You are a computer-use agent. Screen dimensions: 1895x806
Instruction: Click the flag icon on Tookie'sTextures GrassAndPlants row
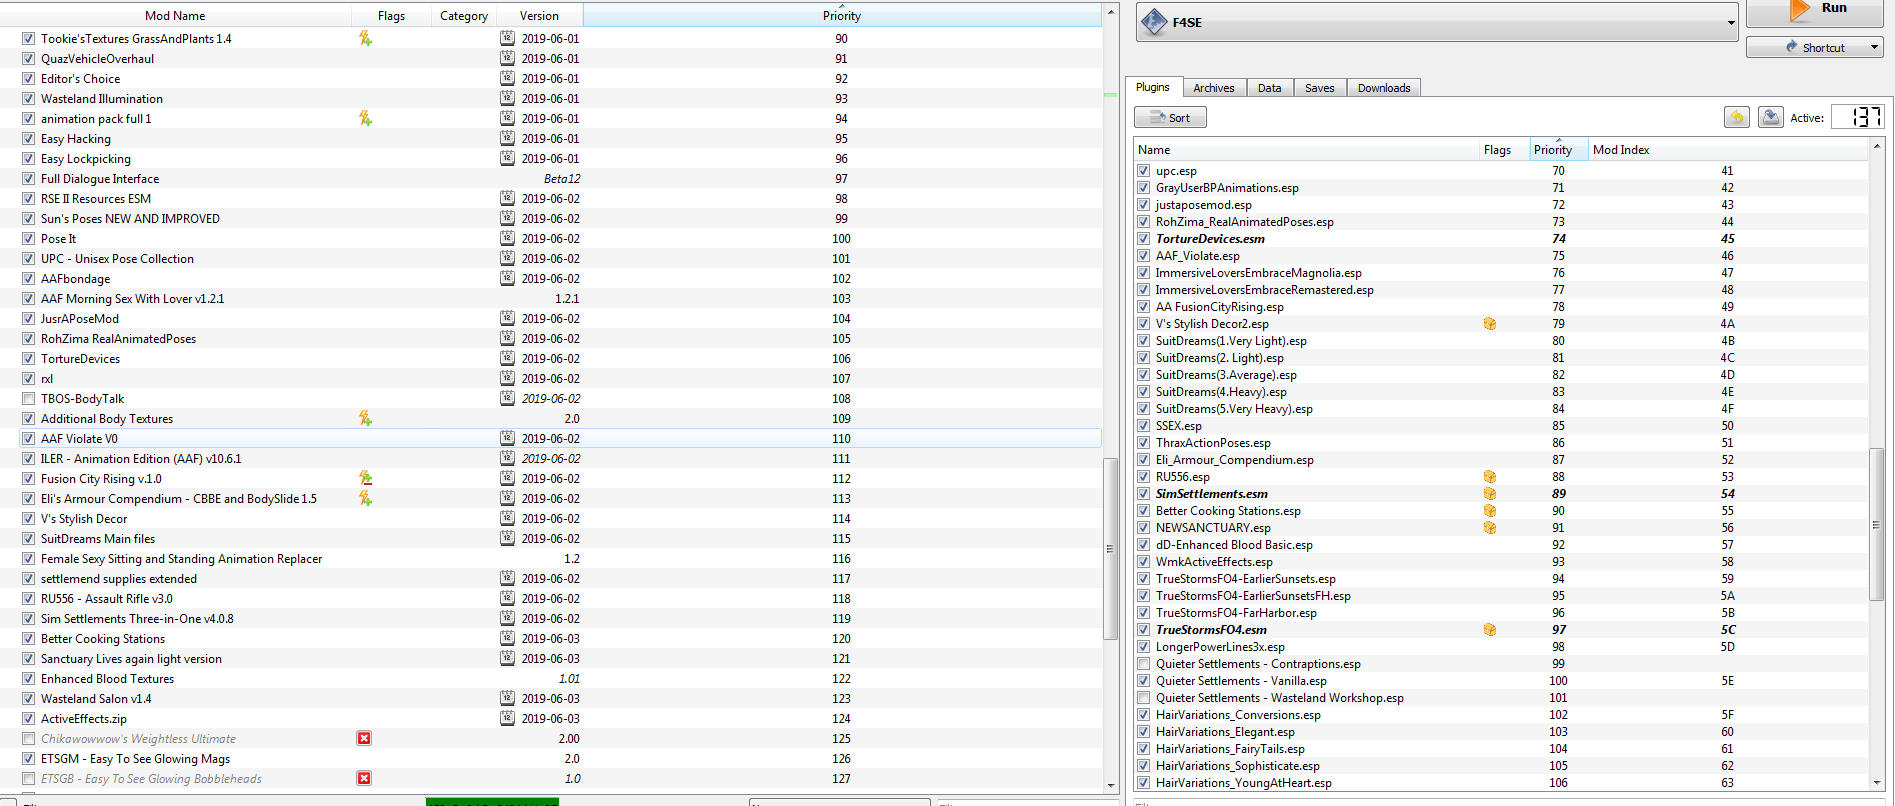point(365,38)
